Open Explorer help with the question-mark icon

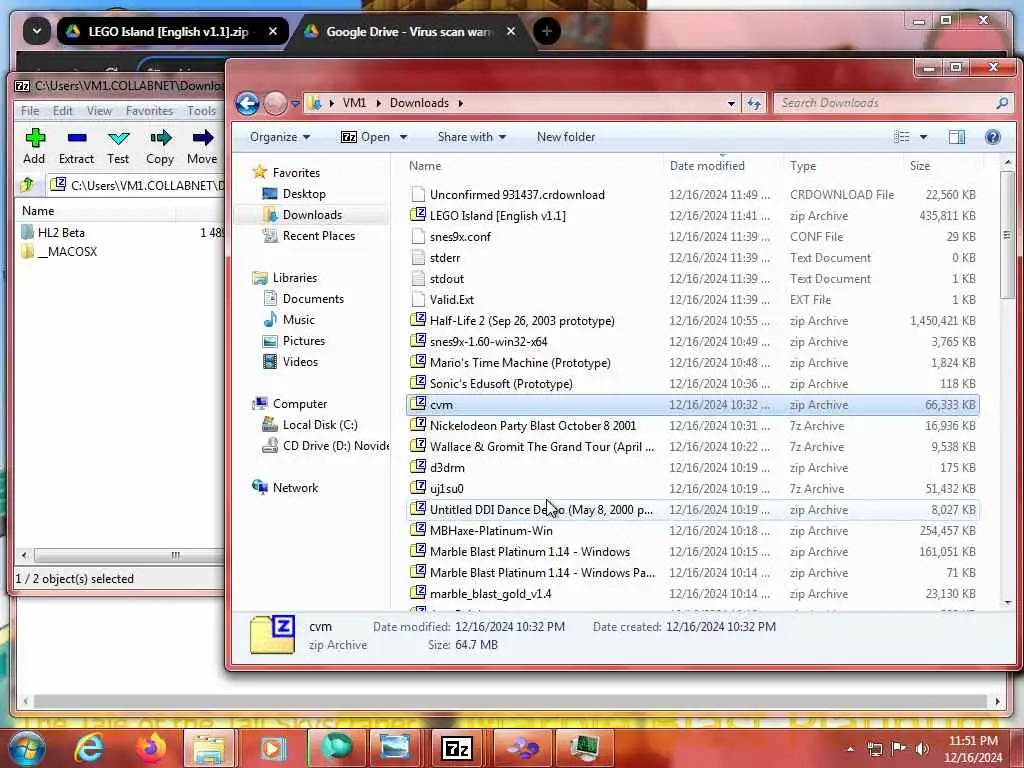coord(993,136)
